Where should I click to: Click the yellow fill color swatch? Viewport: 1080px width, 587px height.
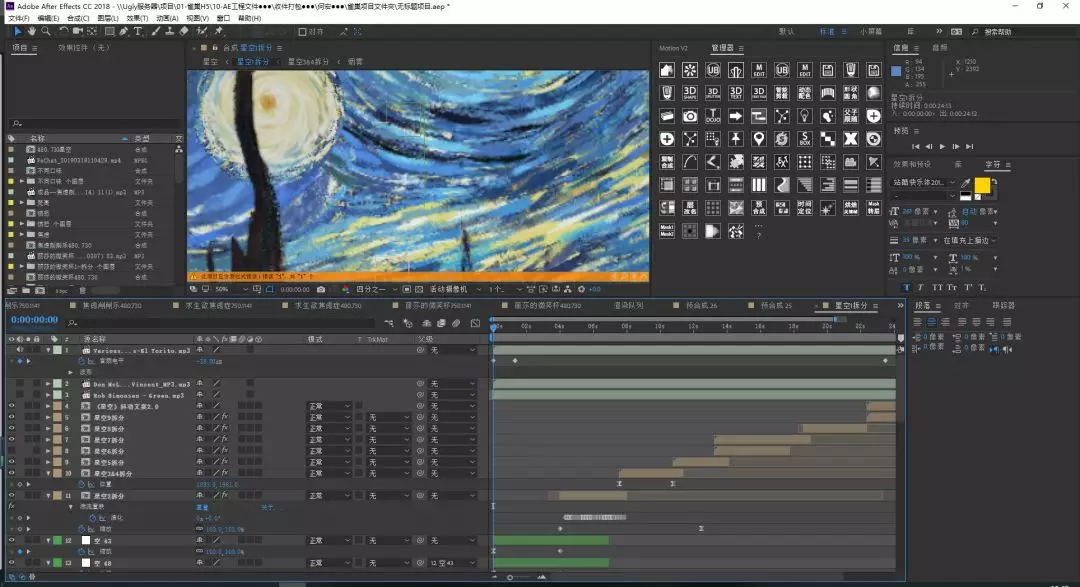point(981,185)
